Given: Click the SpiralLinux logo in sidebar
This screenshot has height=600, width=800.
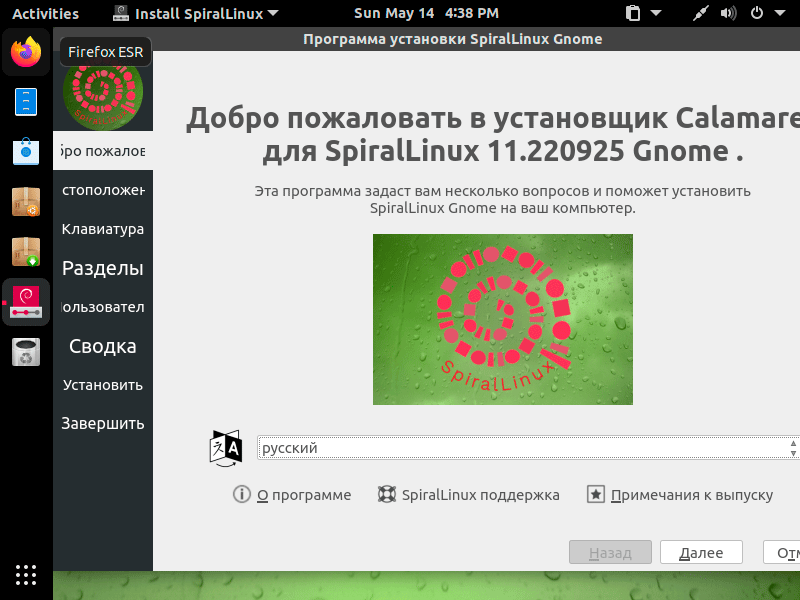Looking at the screenshot, I should click(103, 92).
